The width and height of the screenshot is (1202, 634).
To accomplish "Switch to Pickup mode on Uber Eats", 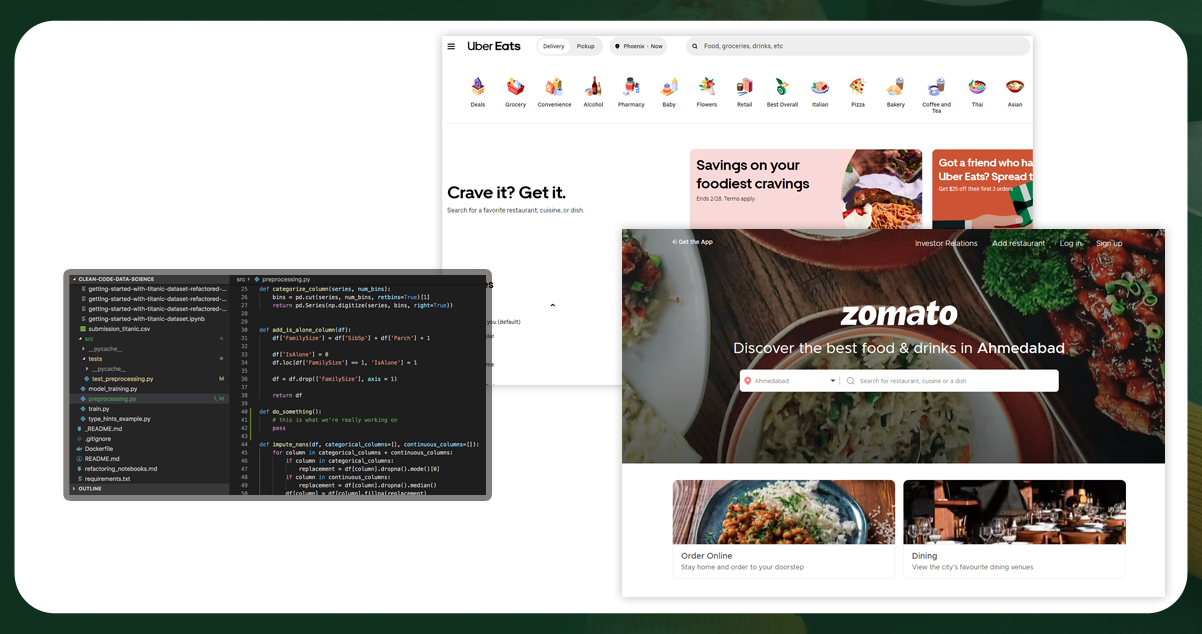I will click(x=585, y=46).
